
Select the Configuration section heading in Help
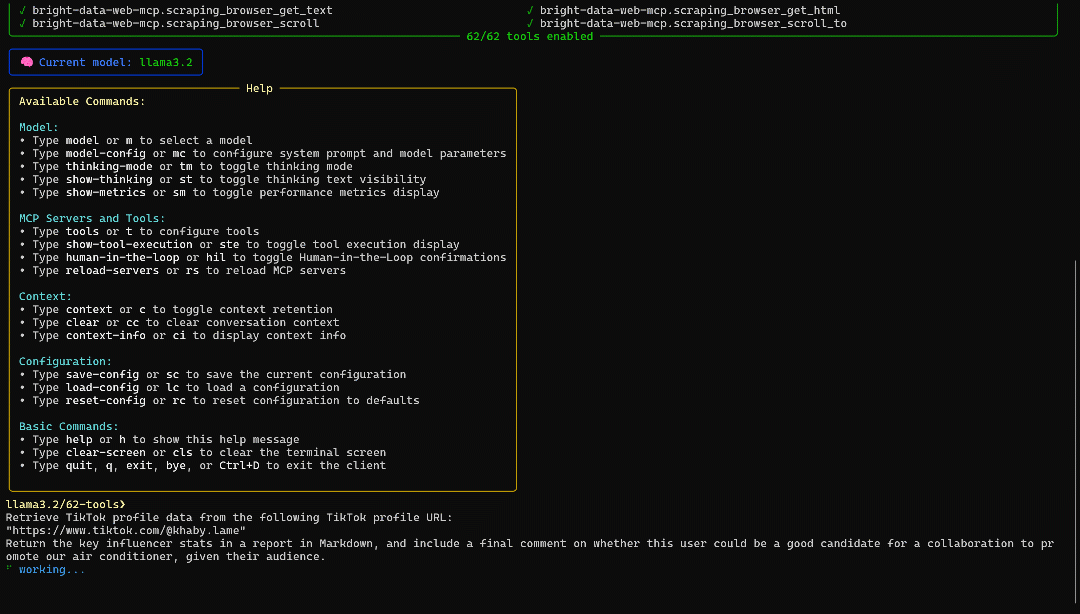(64, 361)
